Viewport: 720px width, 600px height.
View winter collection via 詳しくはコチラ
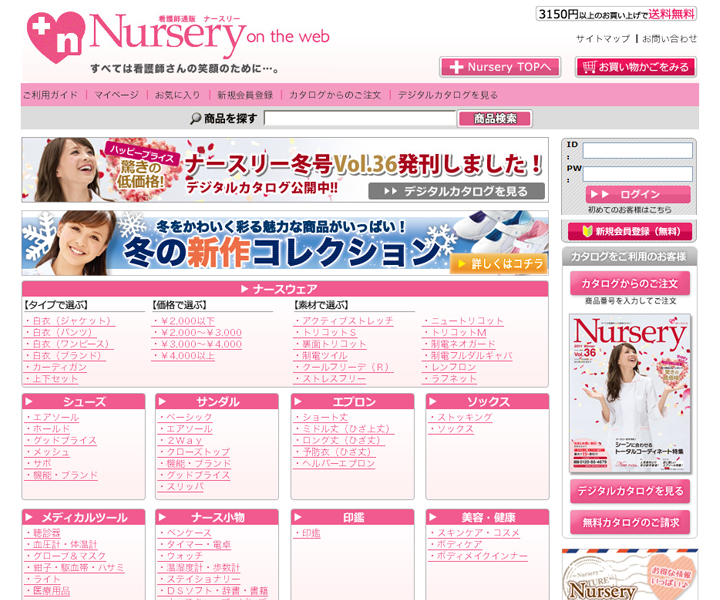click(x=498, y=263)
